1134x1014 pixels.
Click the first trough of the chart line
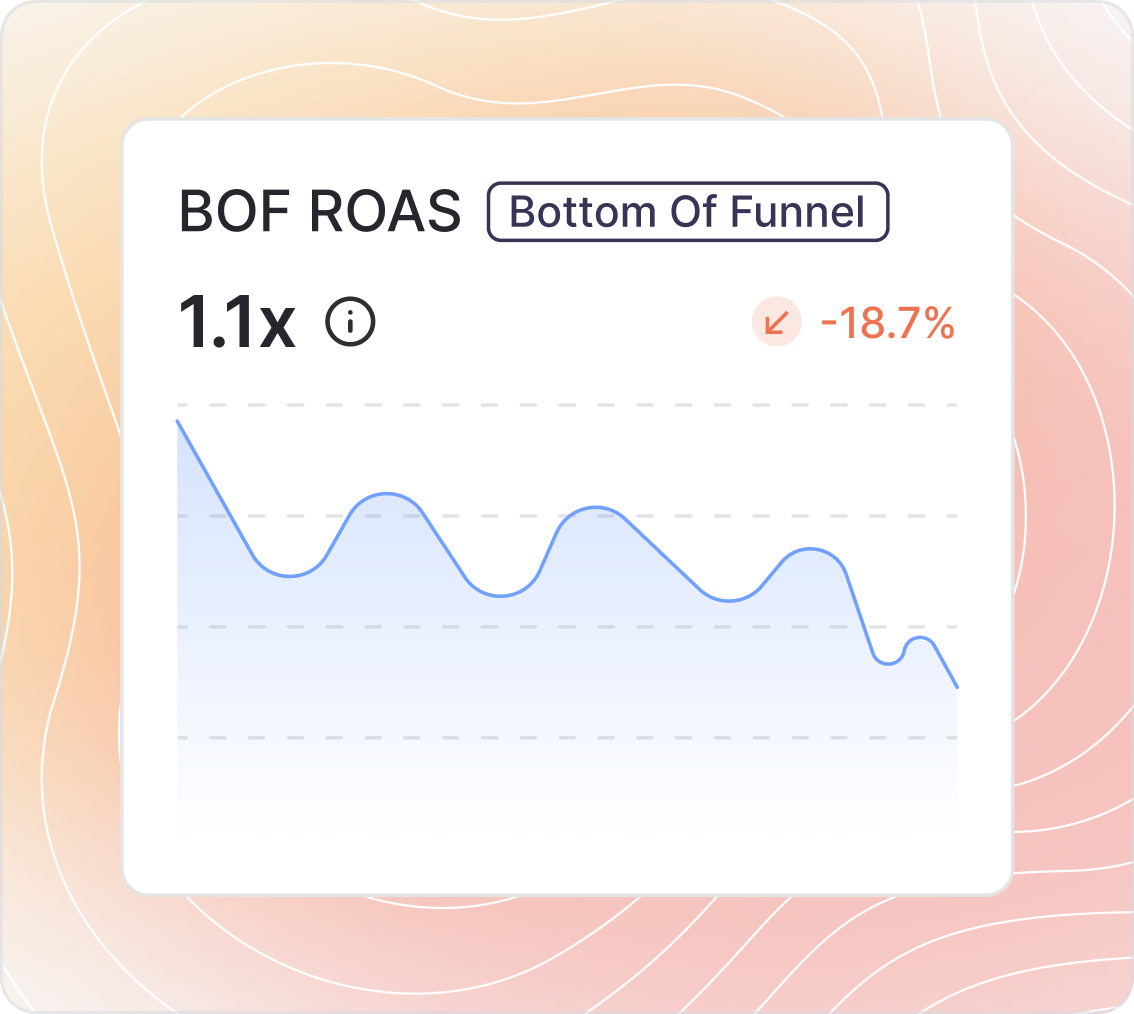(x=289, y=576)
